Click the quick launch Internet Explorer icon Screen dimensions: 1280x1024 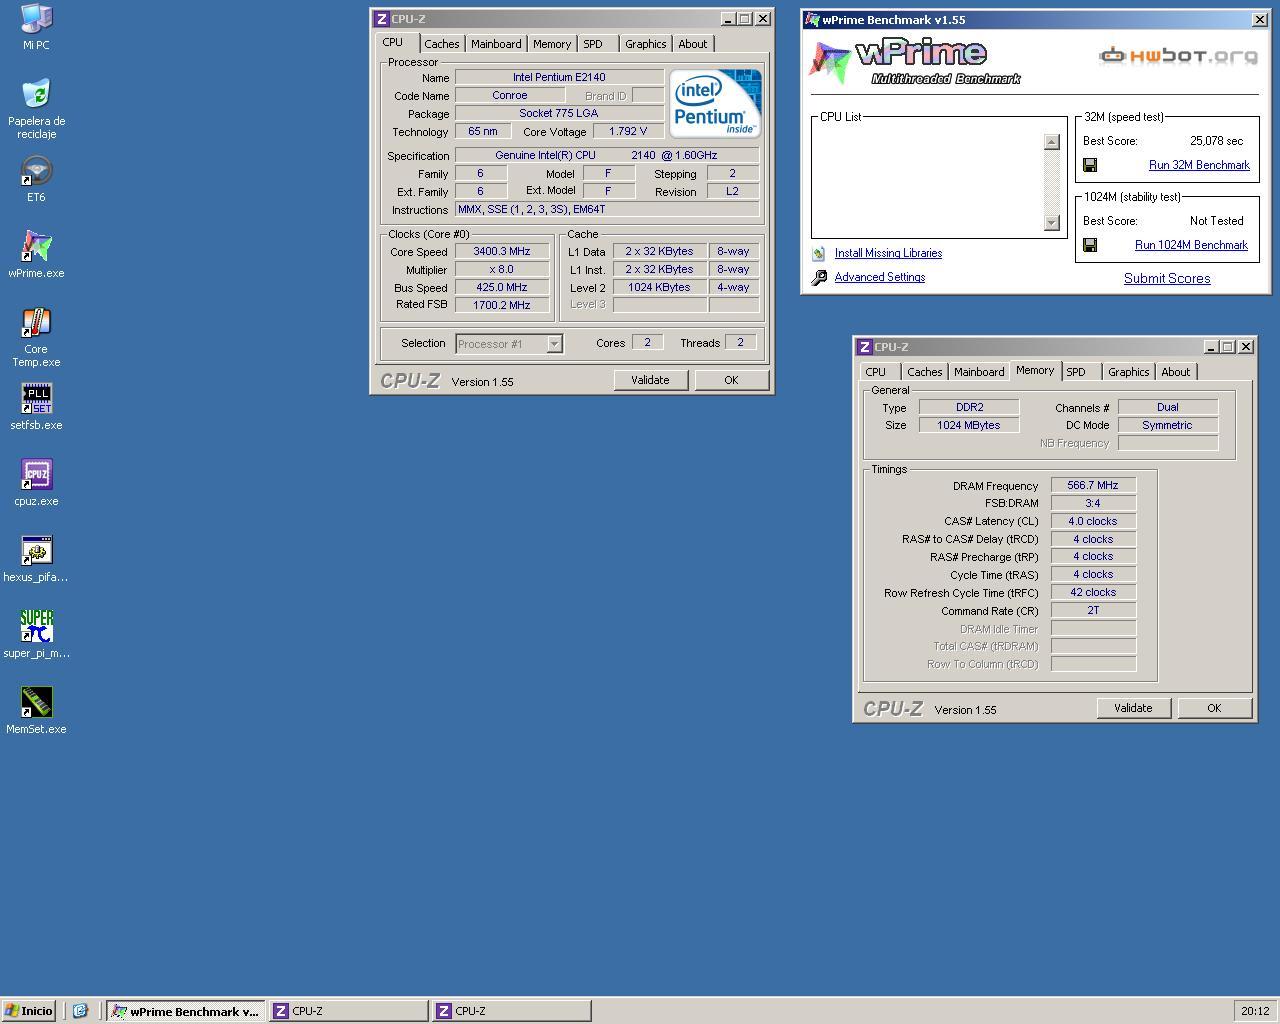click(80, 1011)
